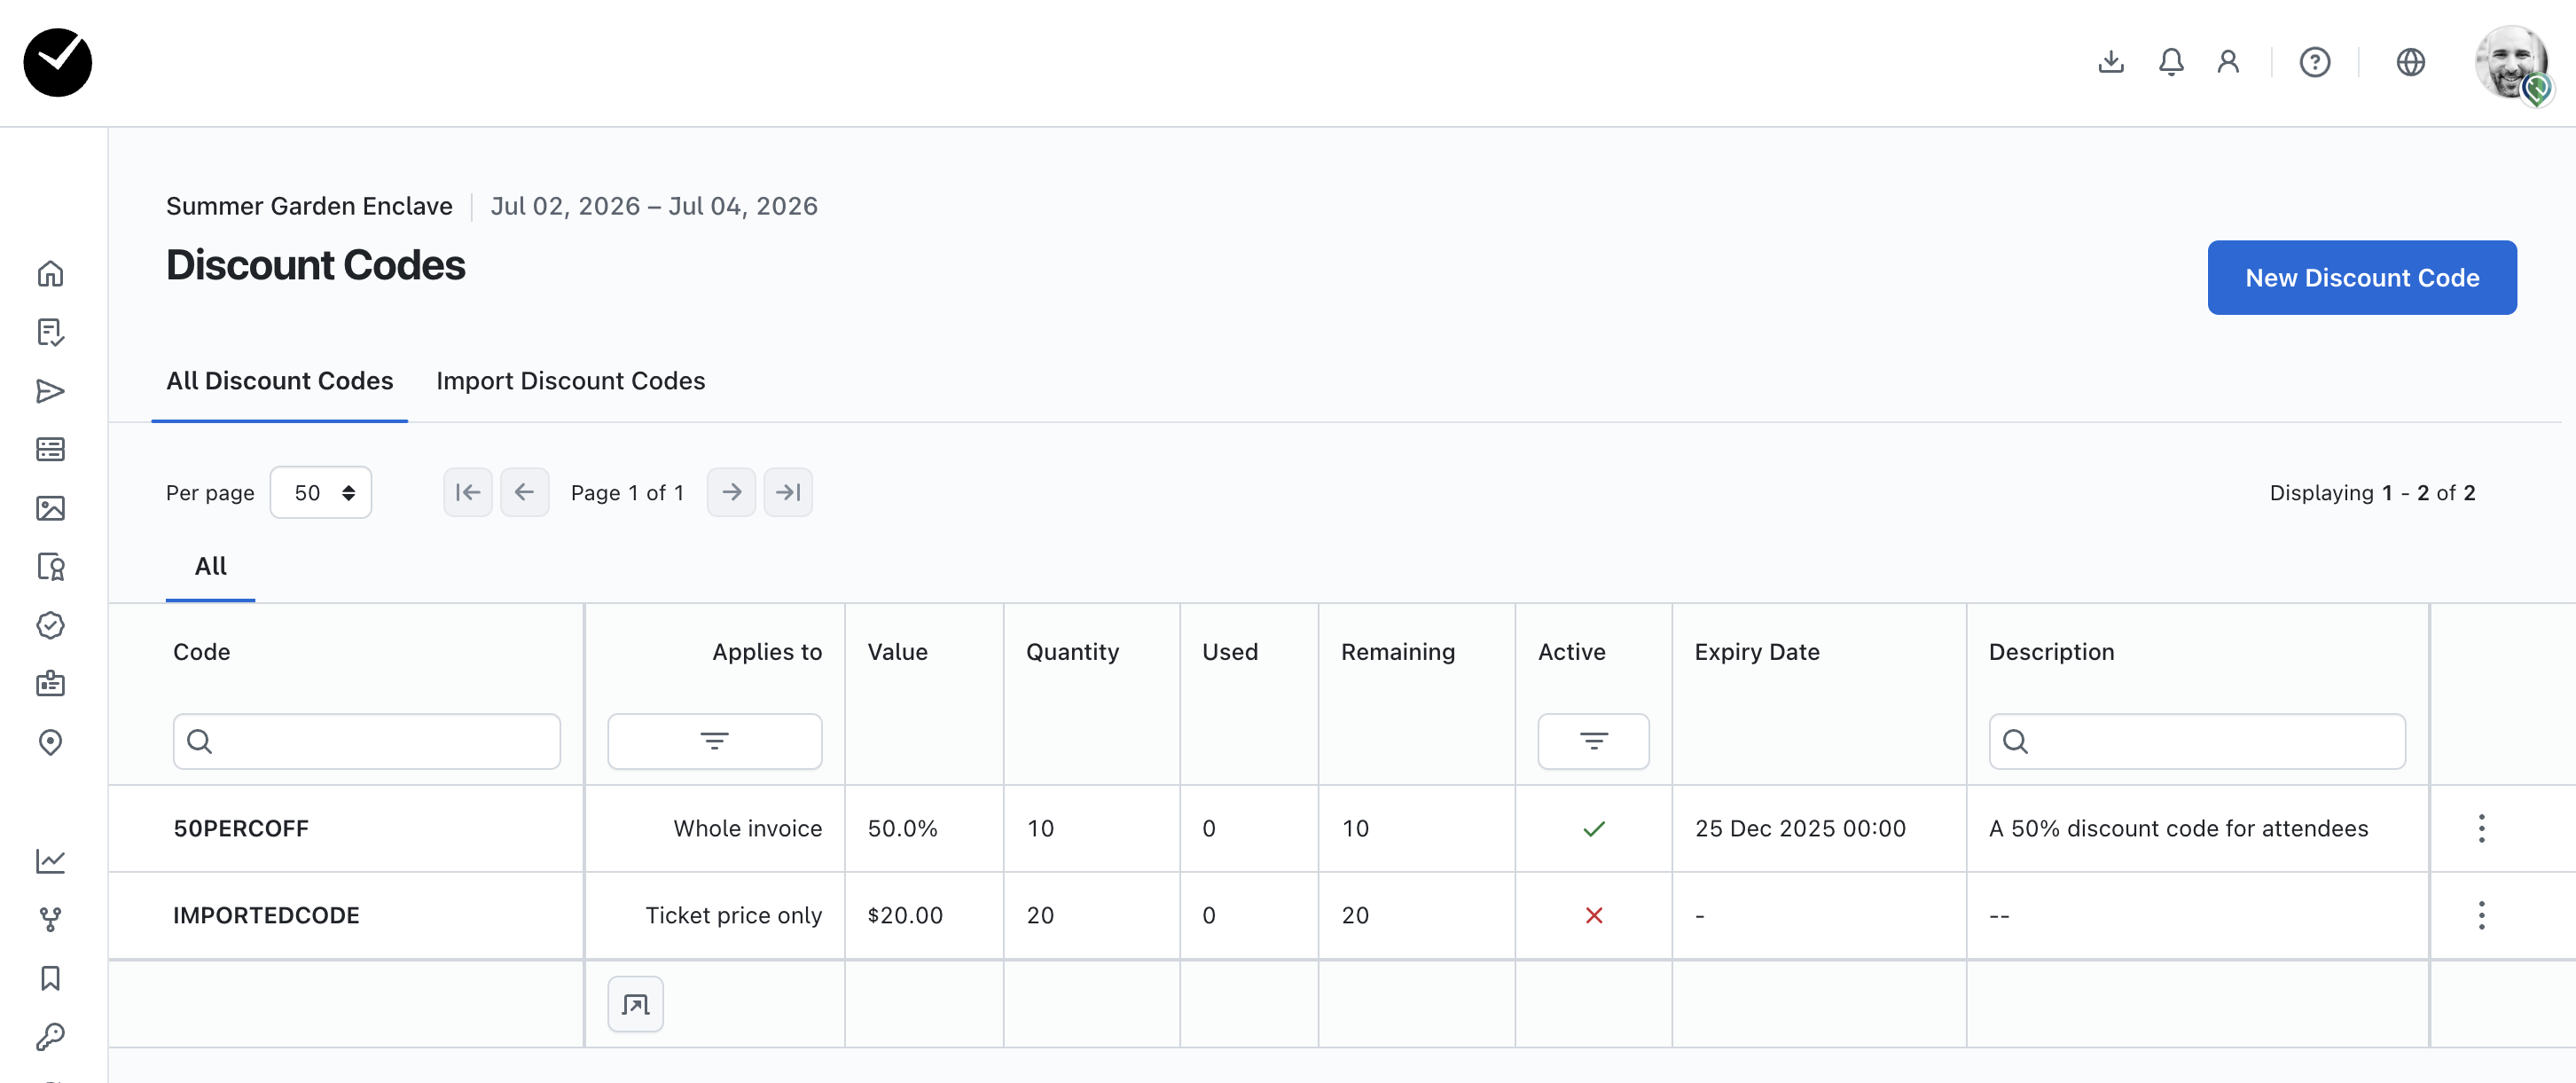Open the help question mark icon
Screen dimensions: 2576x1083
pyautogui.click(x=2314, y=62)
